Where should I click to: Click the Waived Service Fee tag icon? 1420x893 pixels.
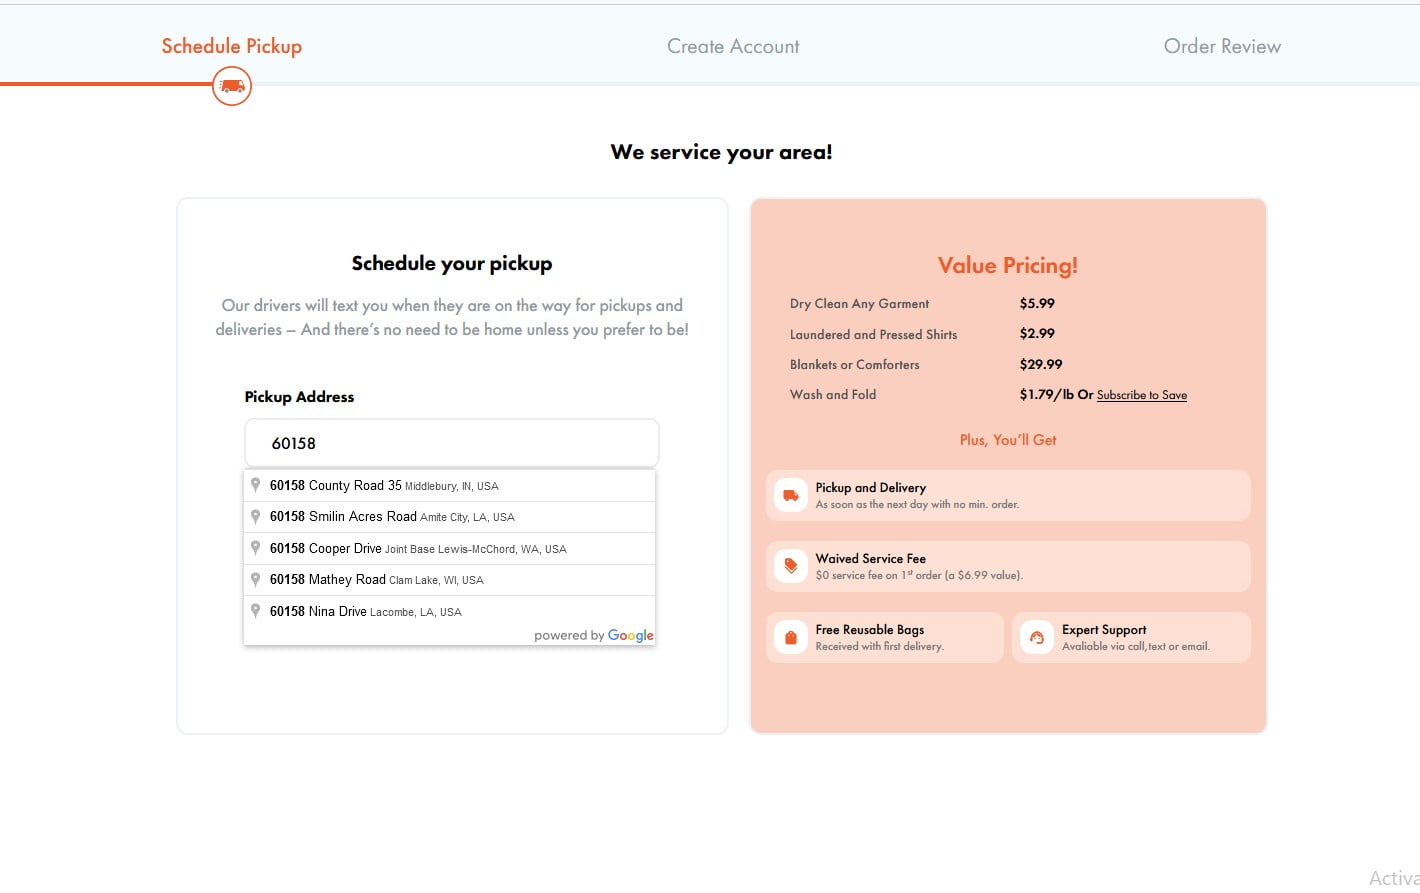(x=790, y=566)
